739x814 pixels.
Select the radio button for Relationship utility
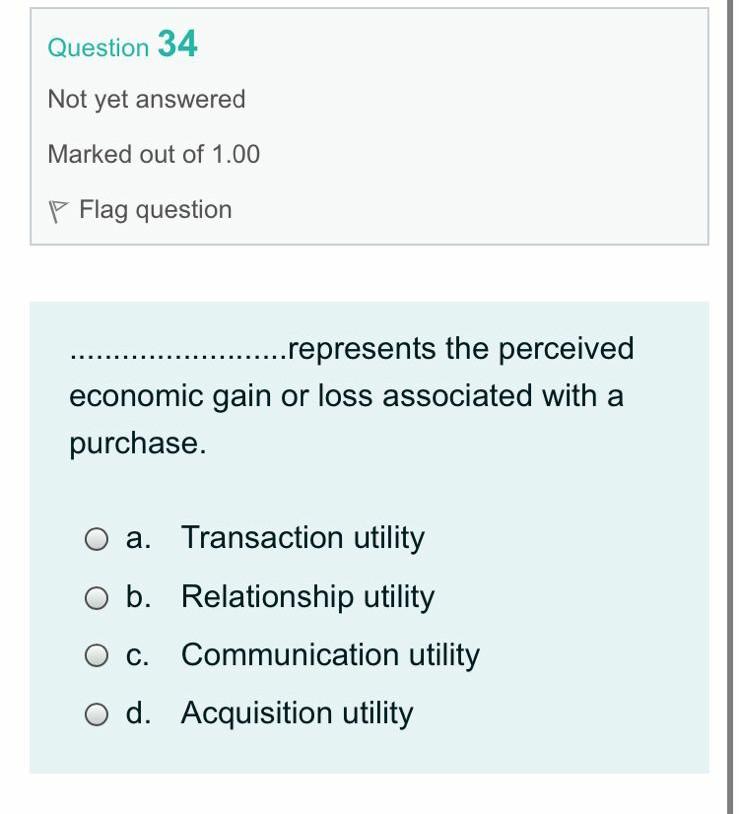pyautogui.click(x=98, y=597)
